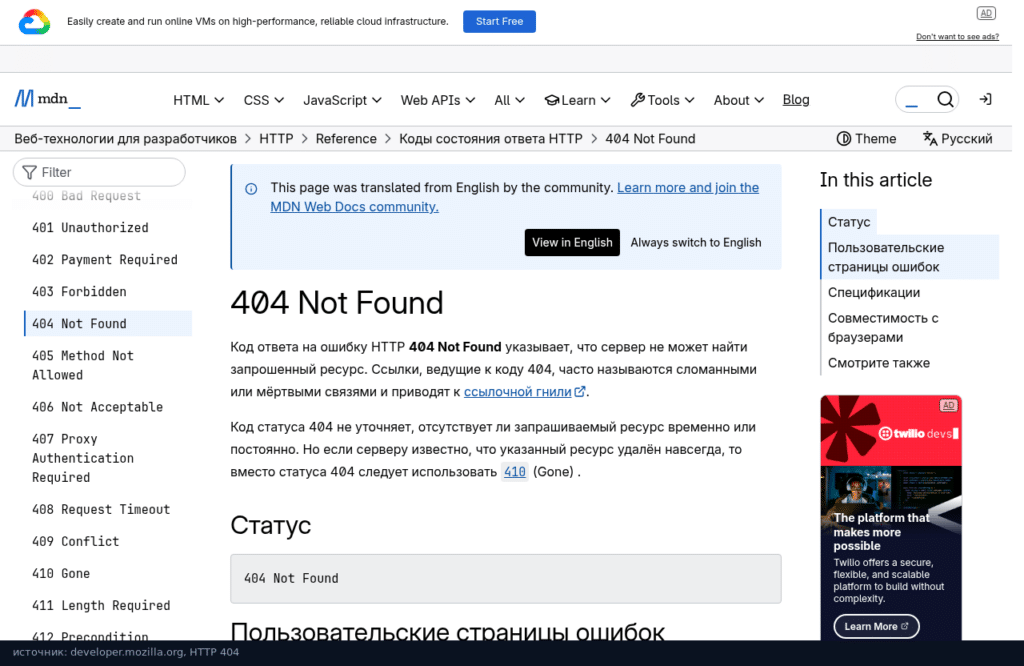
Task: Expand the Web APIs menu
Action: pyautogui.click(x=438, y=100)
